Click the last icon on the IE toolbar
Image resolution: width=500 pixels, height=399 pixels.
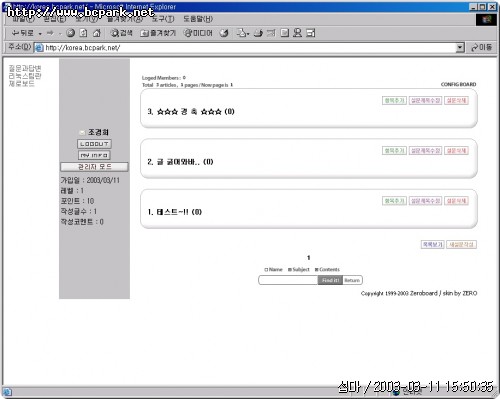pyautogui.click(x=311, y=33)
